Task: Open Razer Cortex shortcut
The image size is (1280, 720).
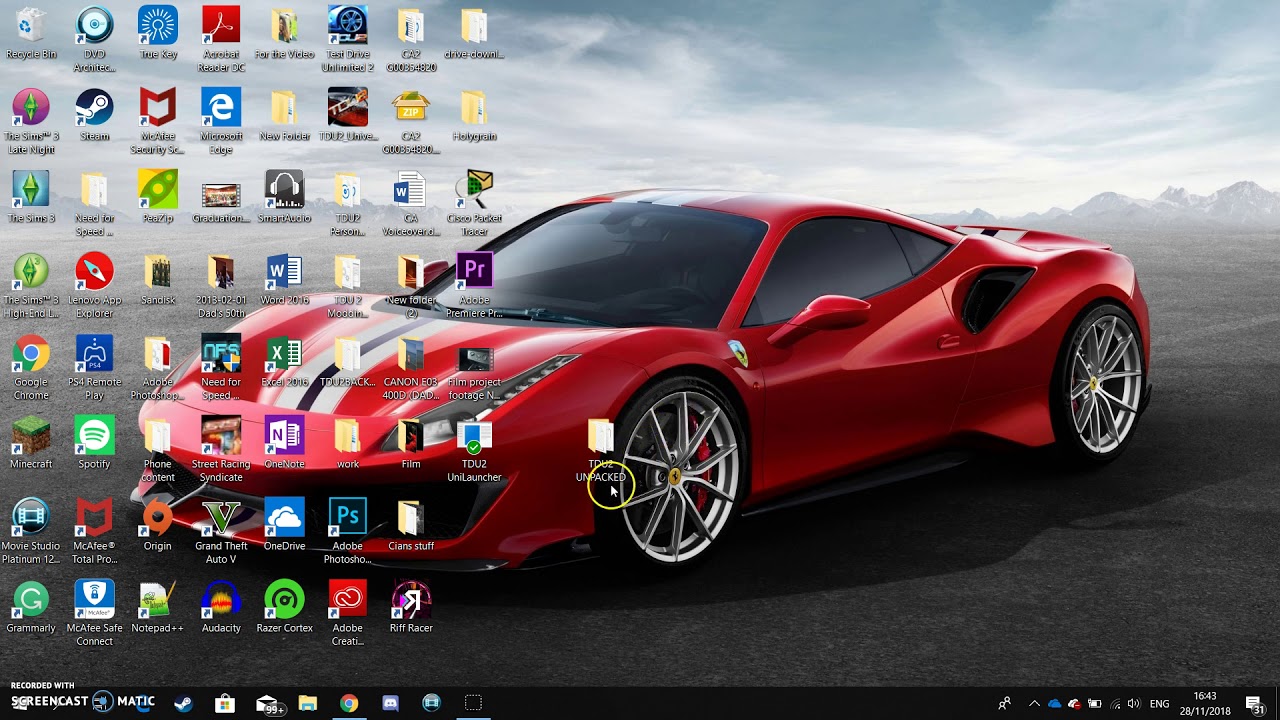Action: click(284, 607)
